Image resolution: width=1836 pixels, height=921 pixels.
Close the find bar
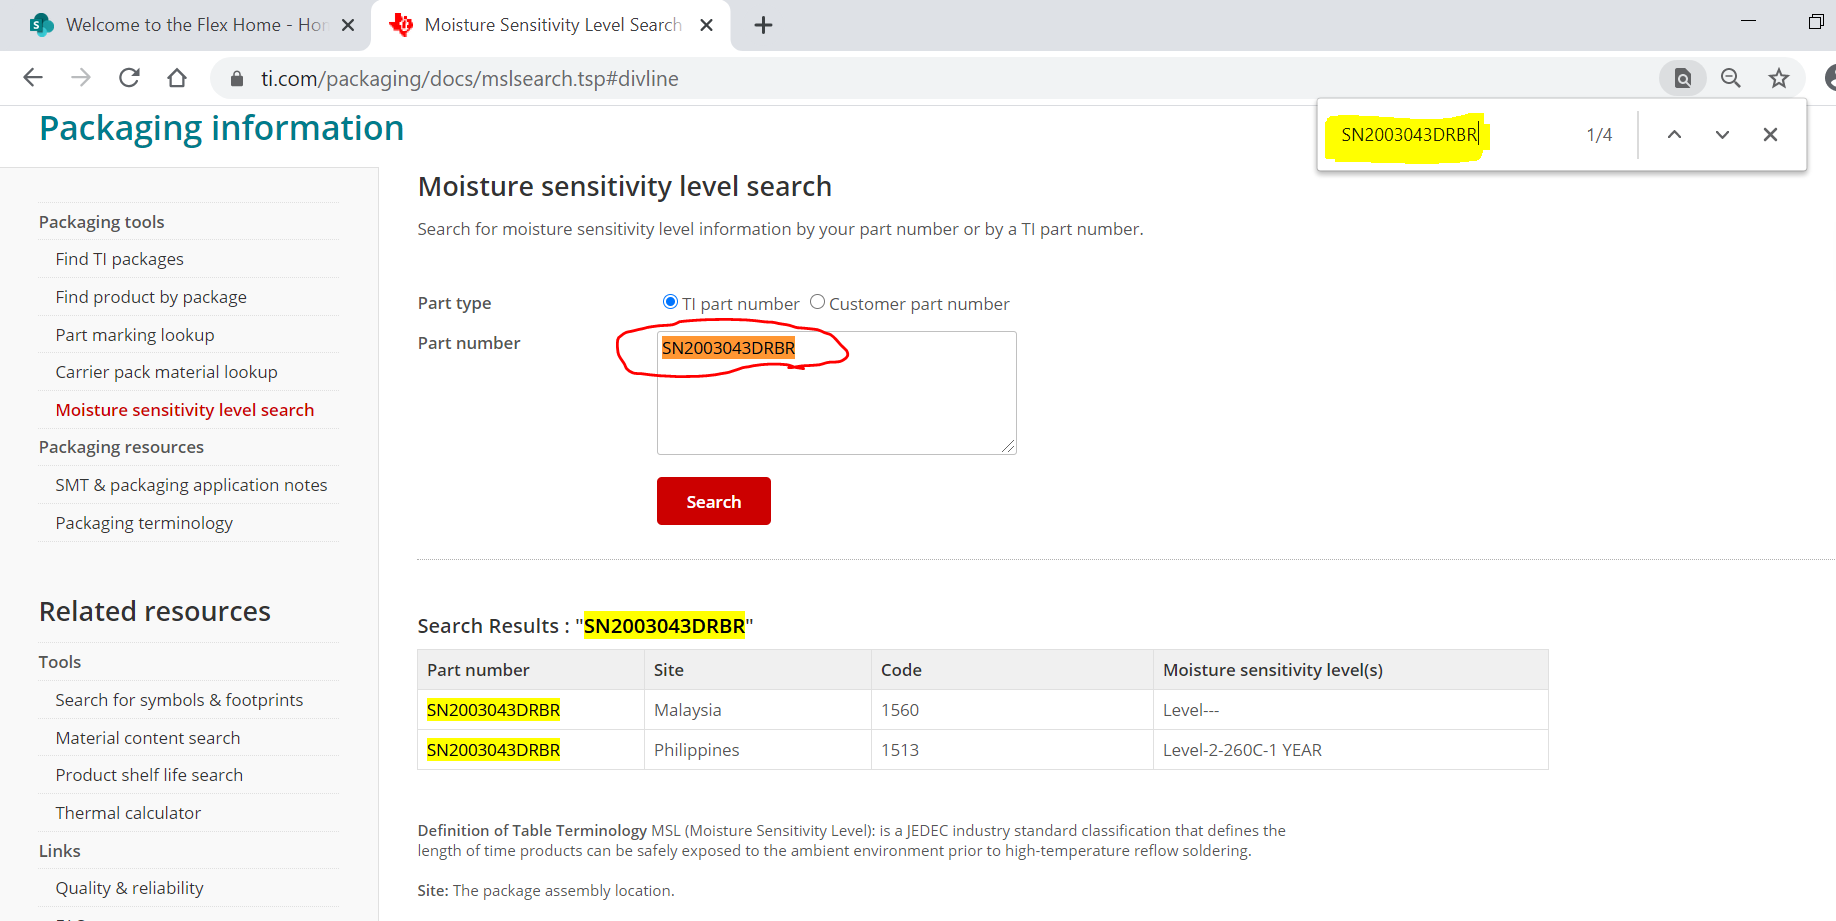point(1770,135)
